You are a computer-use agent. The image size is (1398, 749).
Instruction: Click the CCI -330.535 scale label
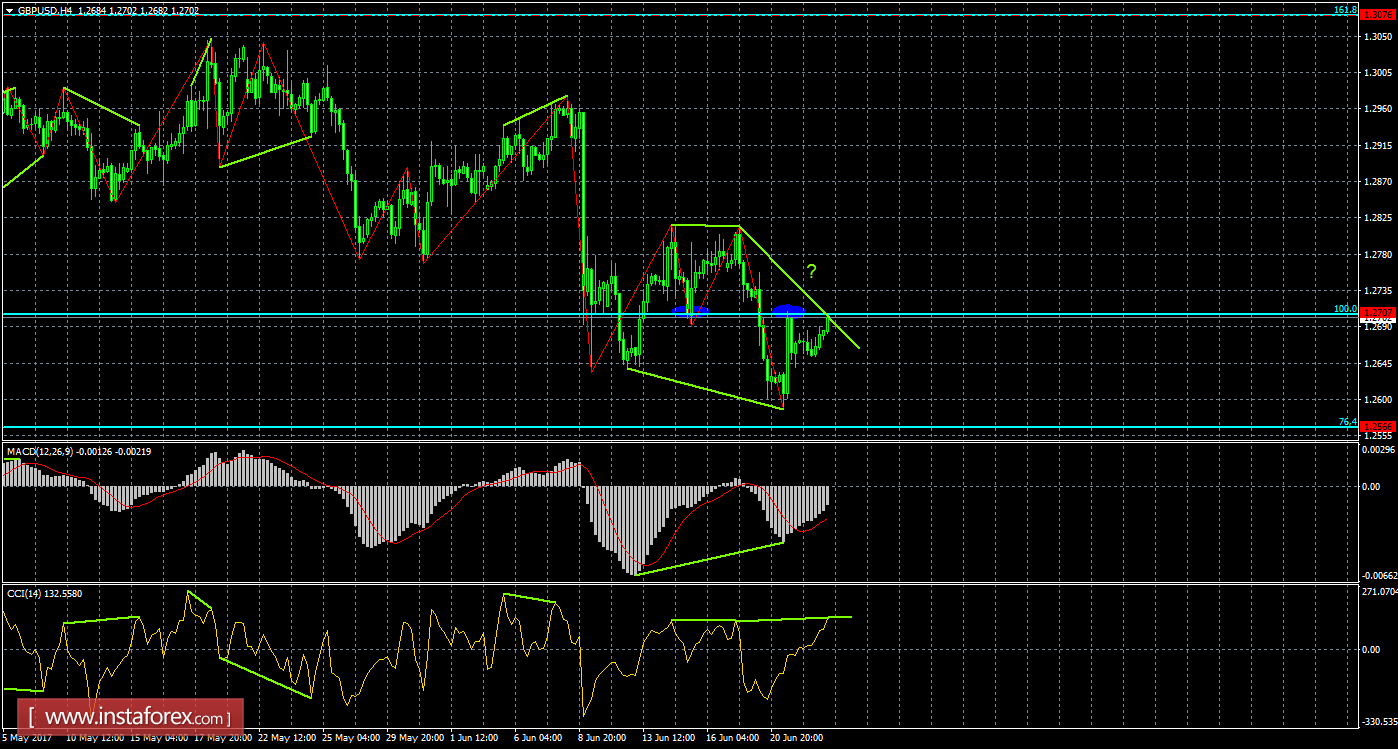point(1379,720)
